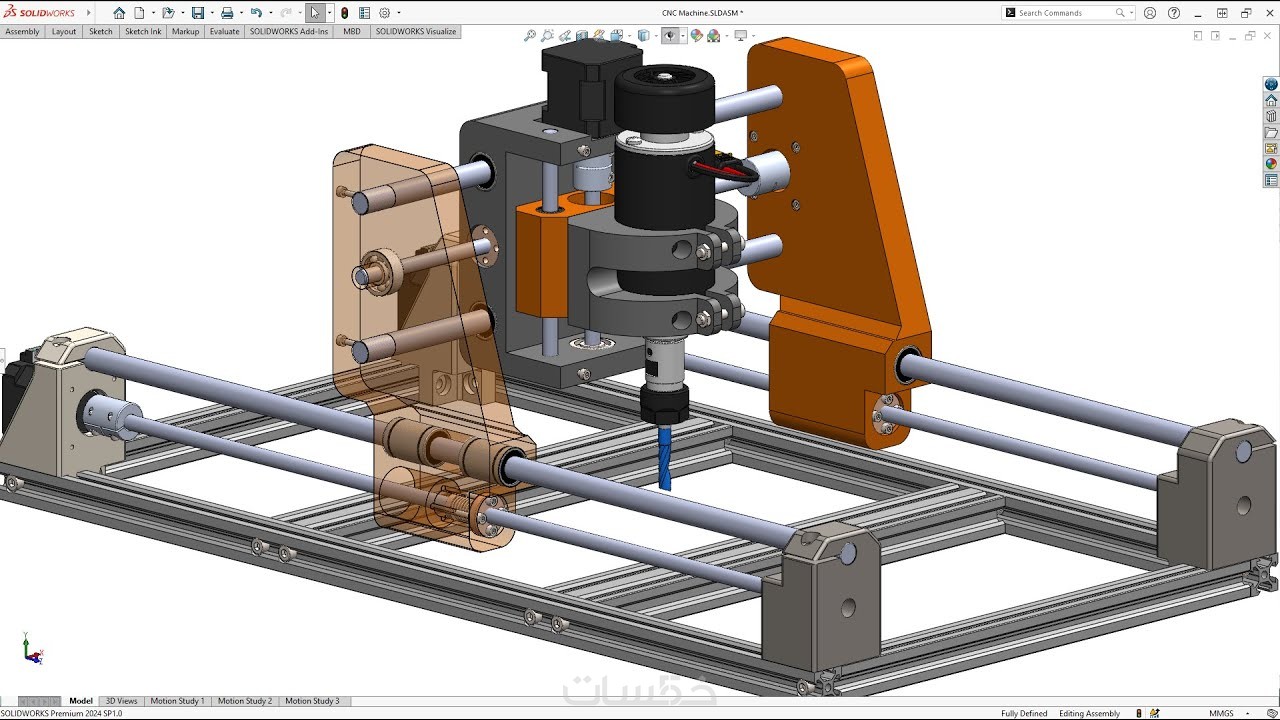
Task: Open Motion Study 3 tab
Action: [312, 701]
